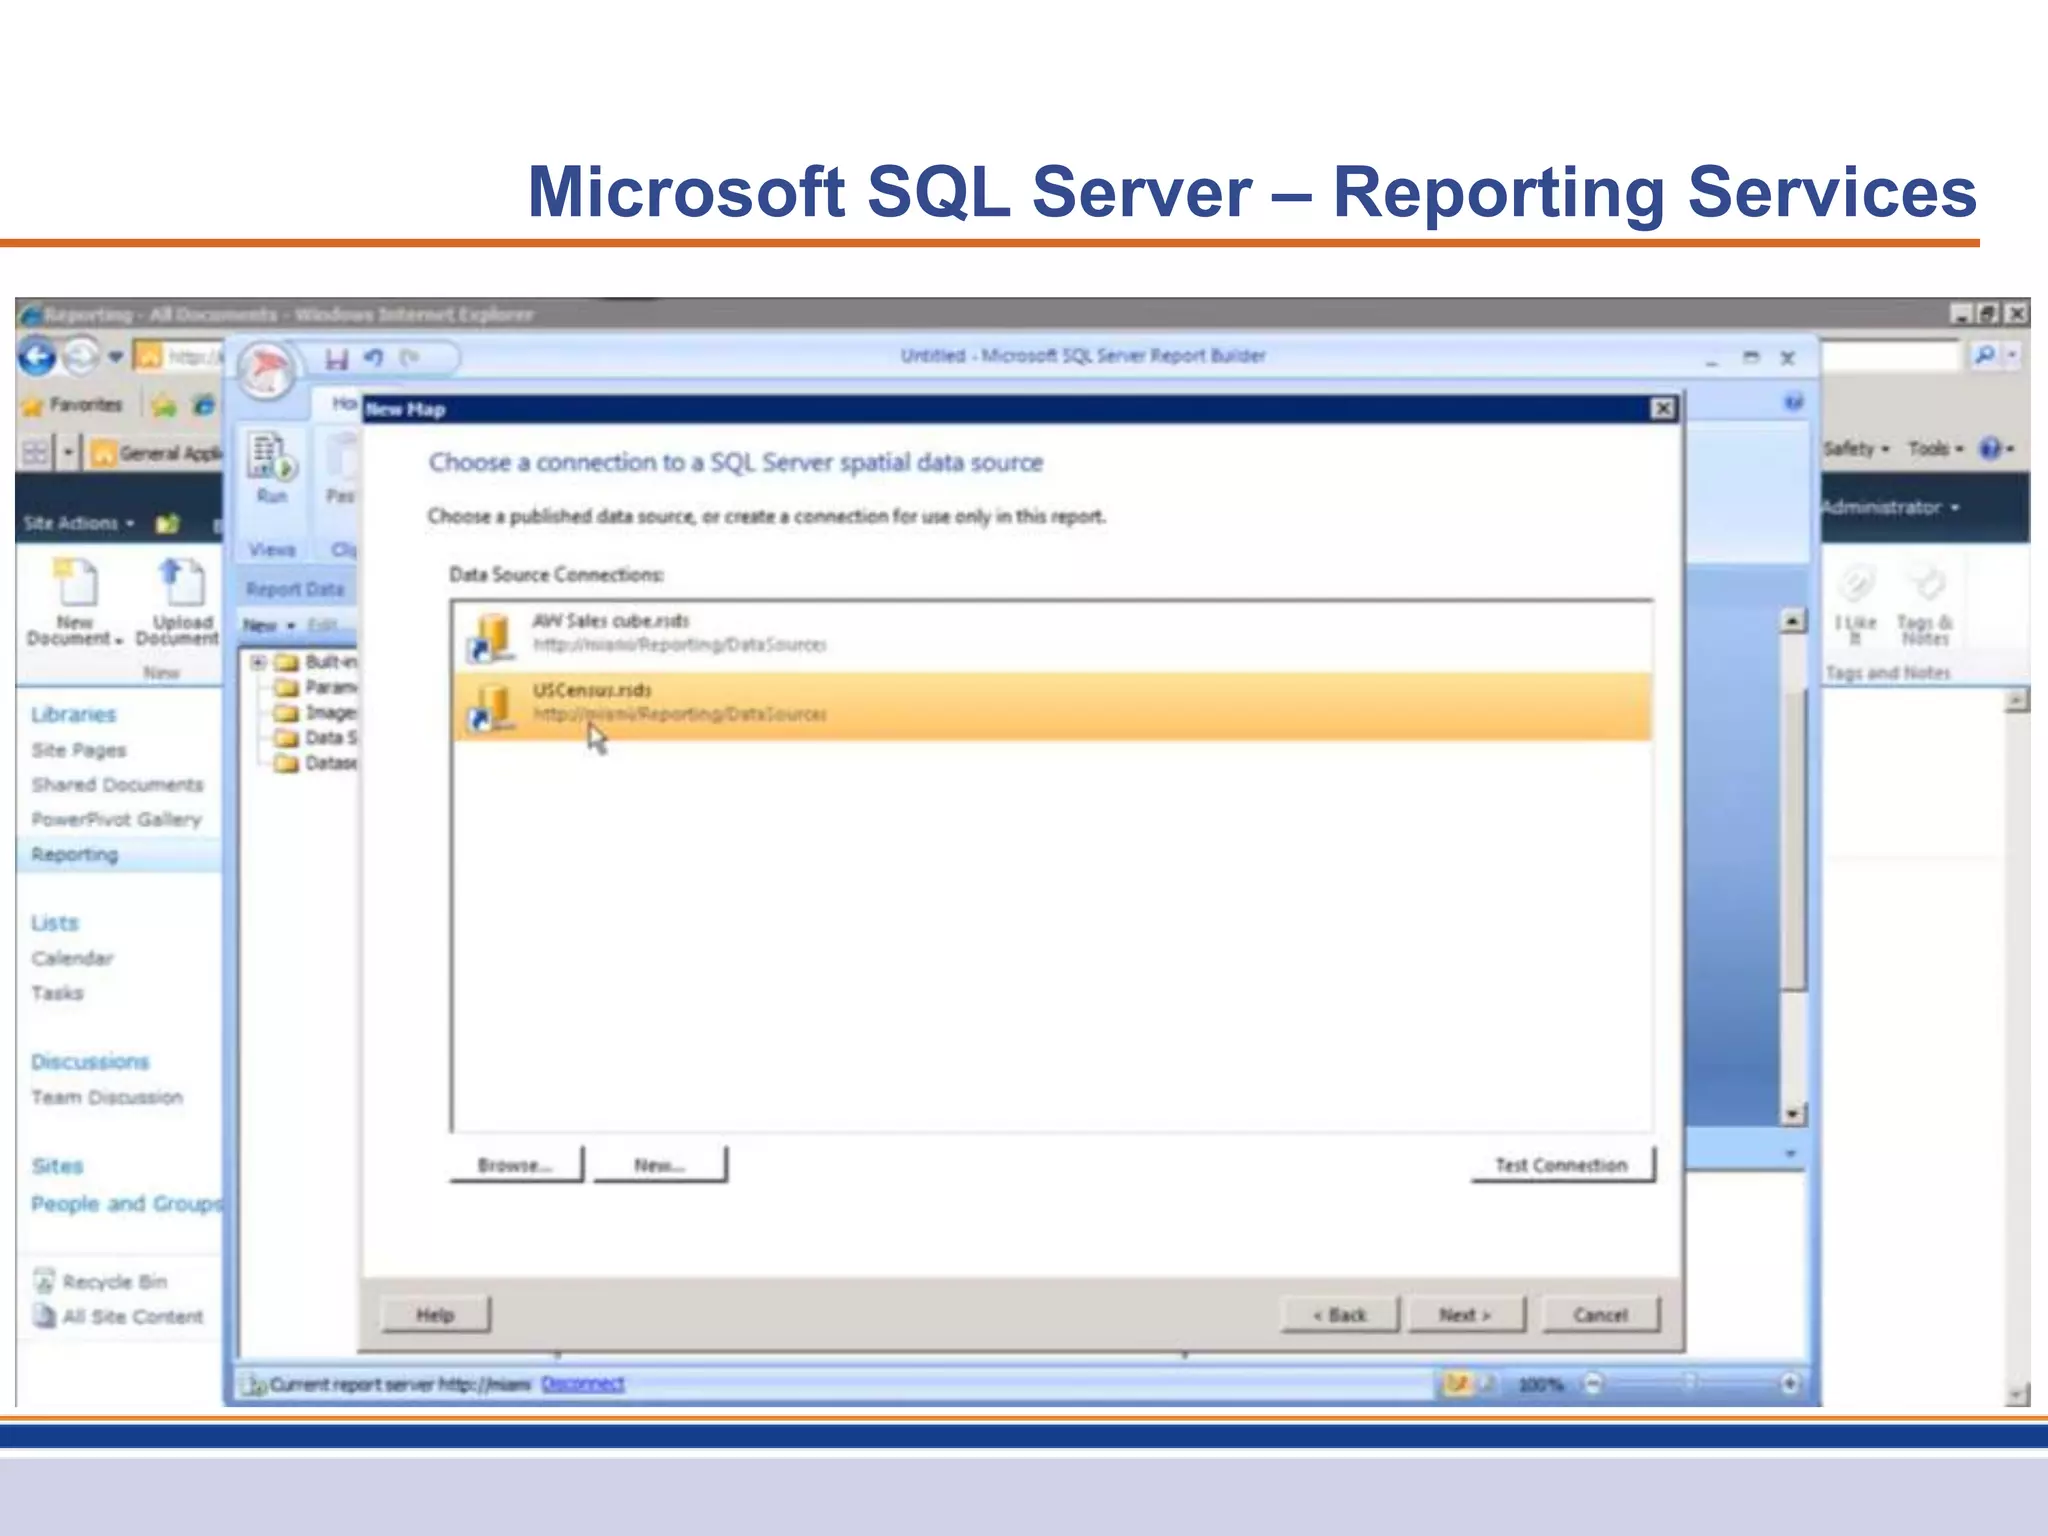Expand the New Document dropdown arrow
Screen dimensions: 2048x1536
point(119,641)
